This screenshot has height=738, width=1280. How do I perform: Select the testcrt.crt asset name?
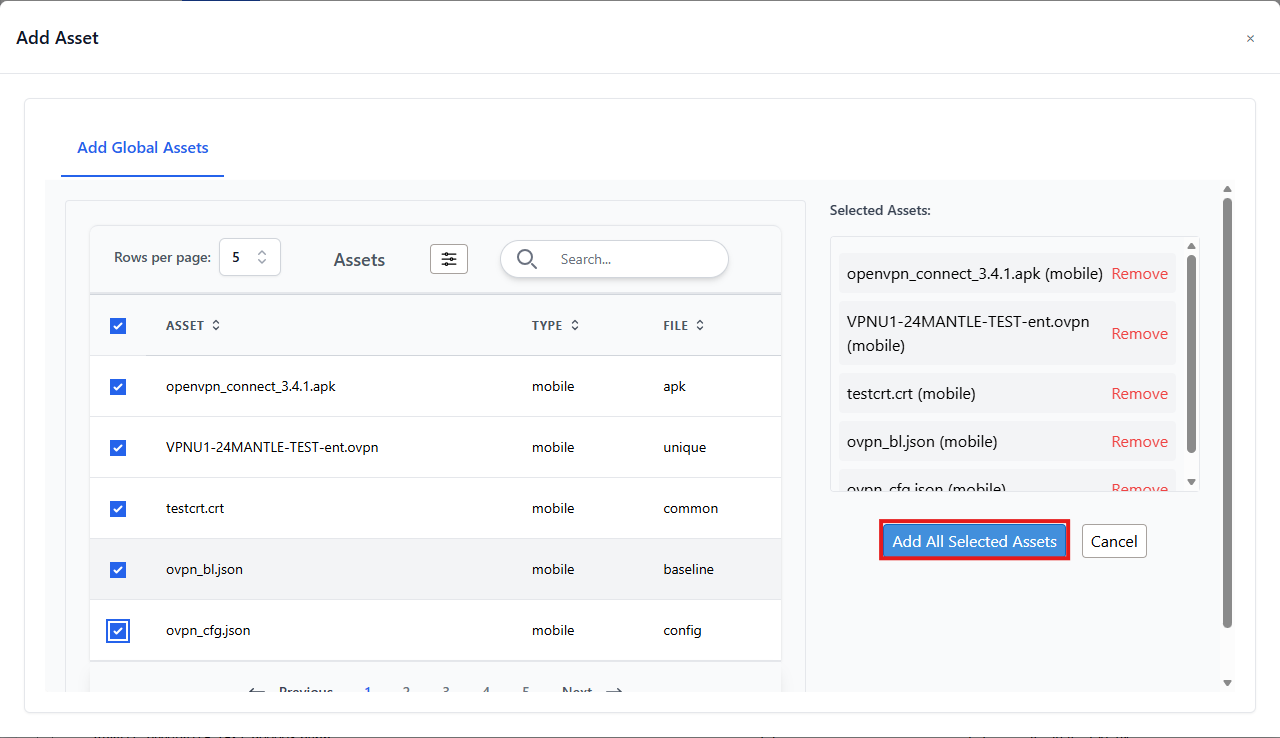(x=195, y=509)
